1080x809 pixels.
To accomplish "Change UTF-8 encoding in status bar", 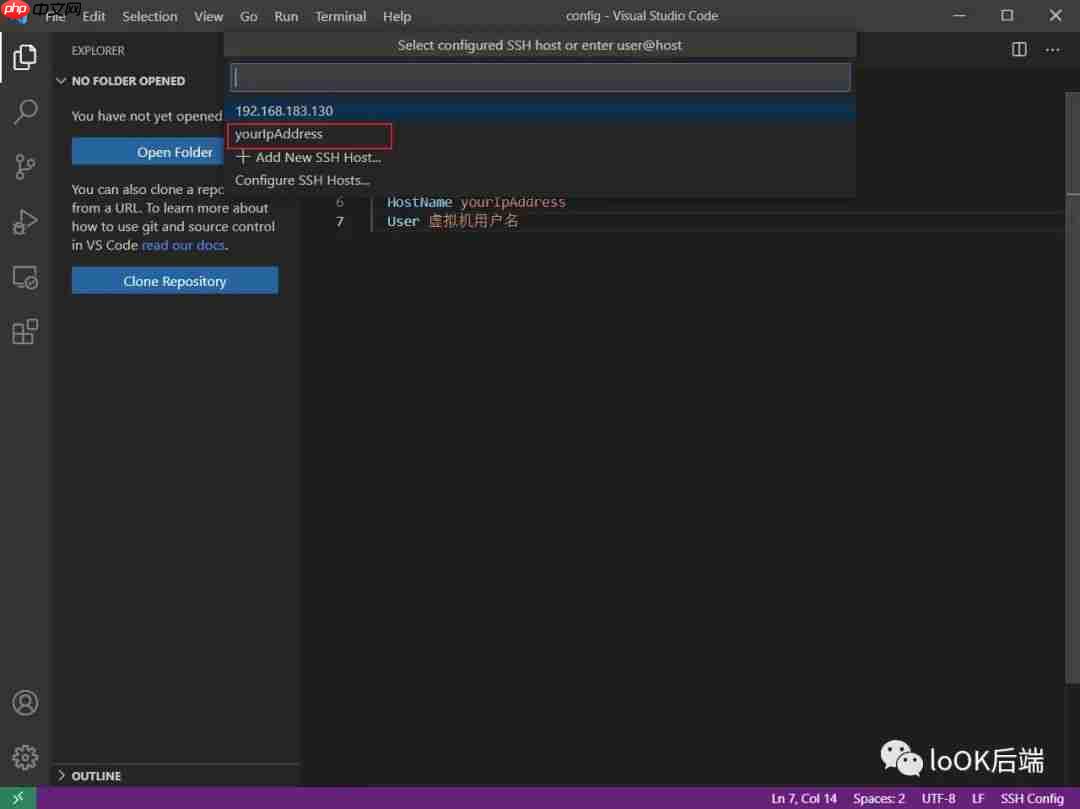I will click(x=938, y=798).
